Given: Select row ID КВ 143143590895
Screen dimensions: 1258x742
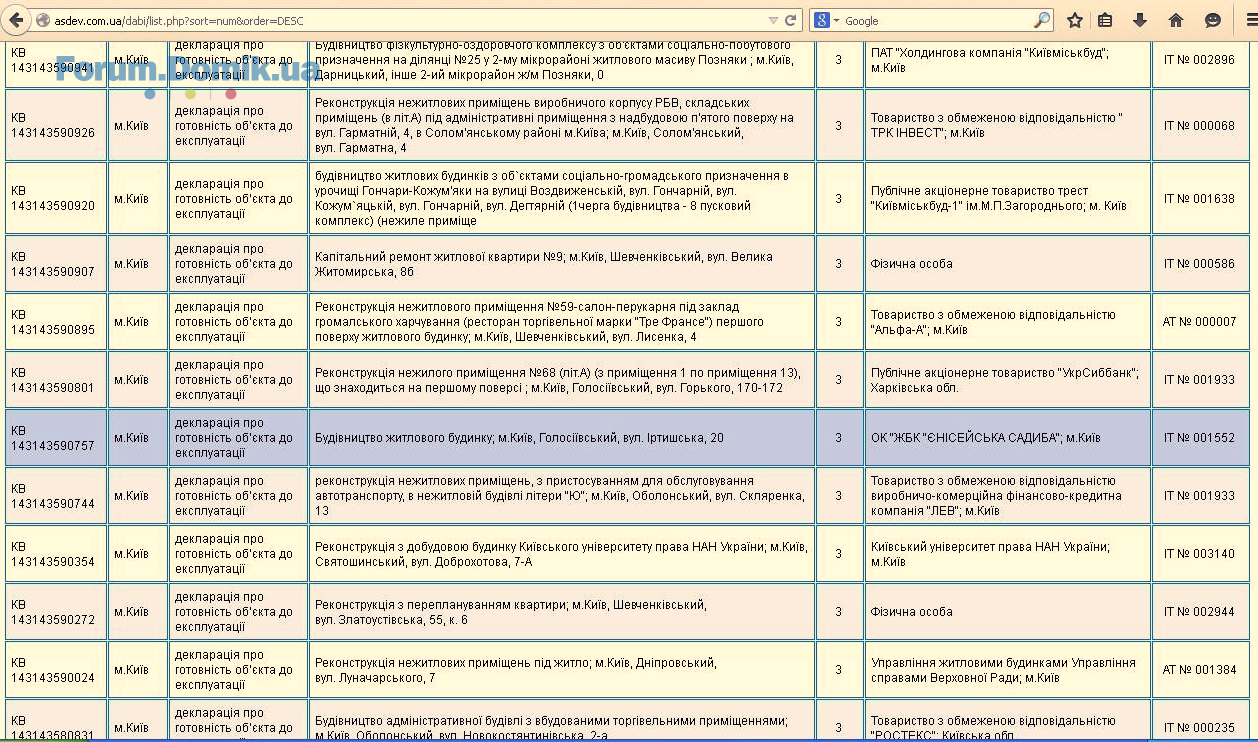Looking at the screenshot, I should point(56,322).
